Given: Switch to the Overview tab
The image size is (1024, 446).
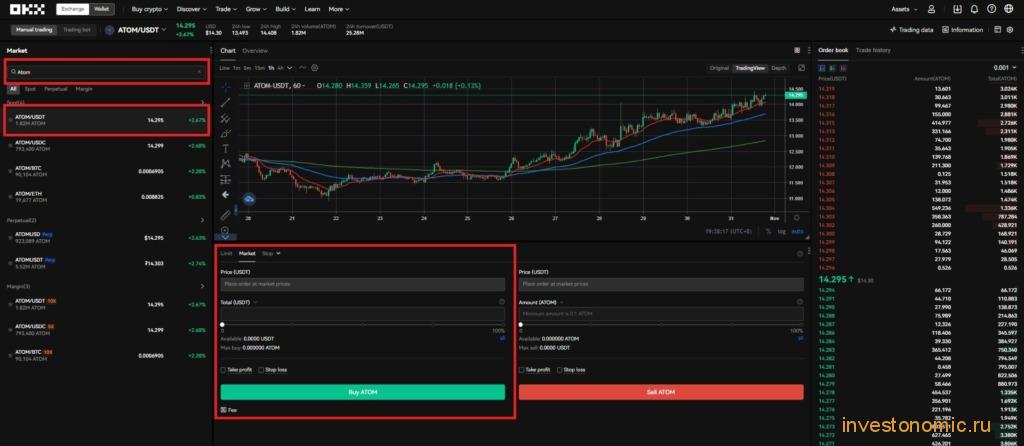Looking at the screenshot, I should (255, 50).
